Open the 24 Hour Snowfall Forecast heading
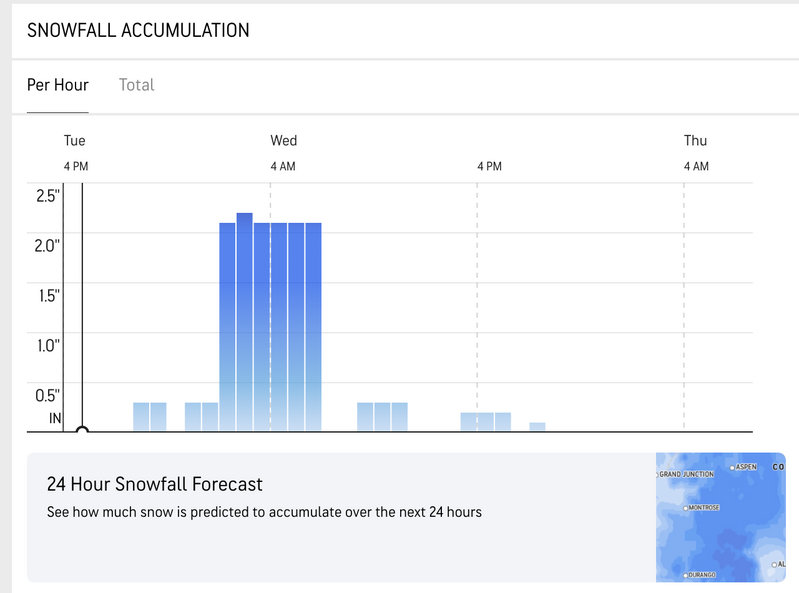Image resolution: width=799 pixels, height=593 pixels. (154, 485)
